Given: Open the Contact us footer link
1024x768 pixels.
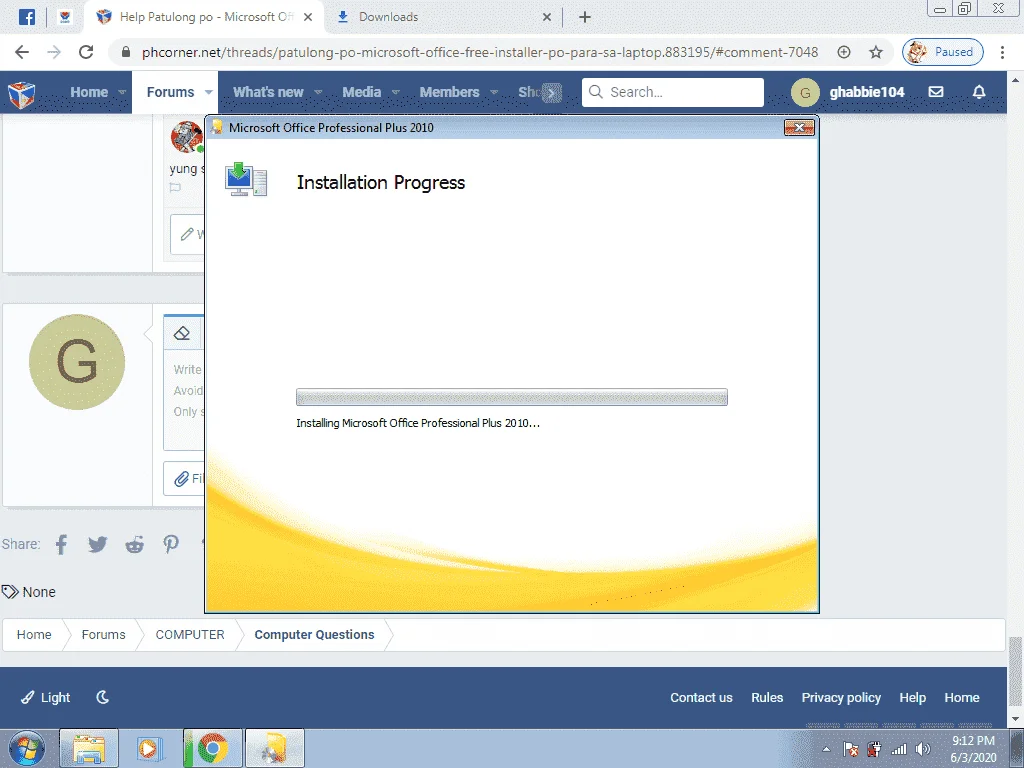Looking at the screenshot, I should pos(701,697).
